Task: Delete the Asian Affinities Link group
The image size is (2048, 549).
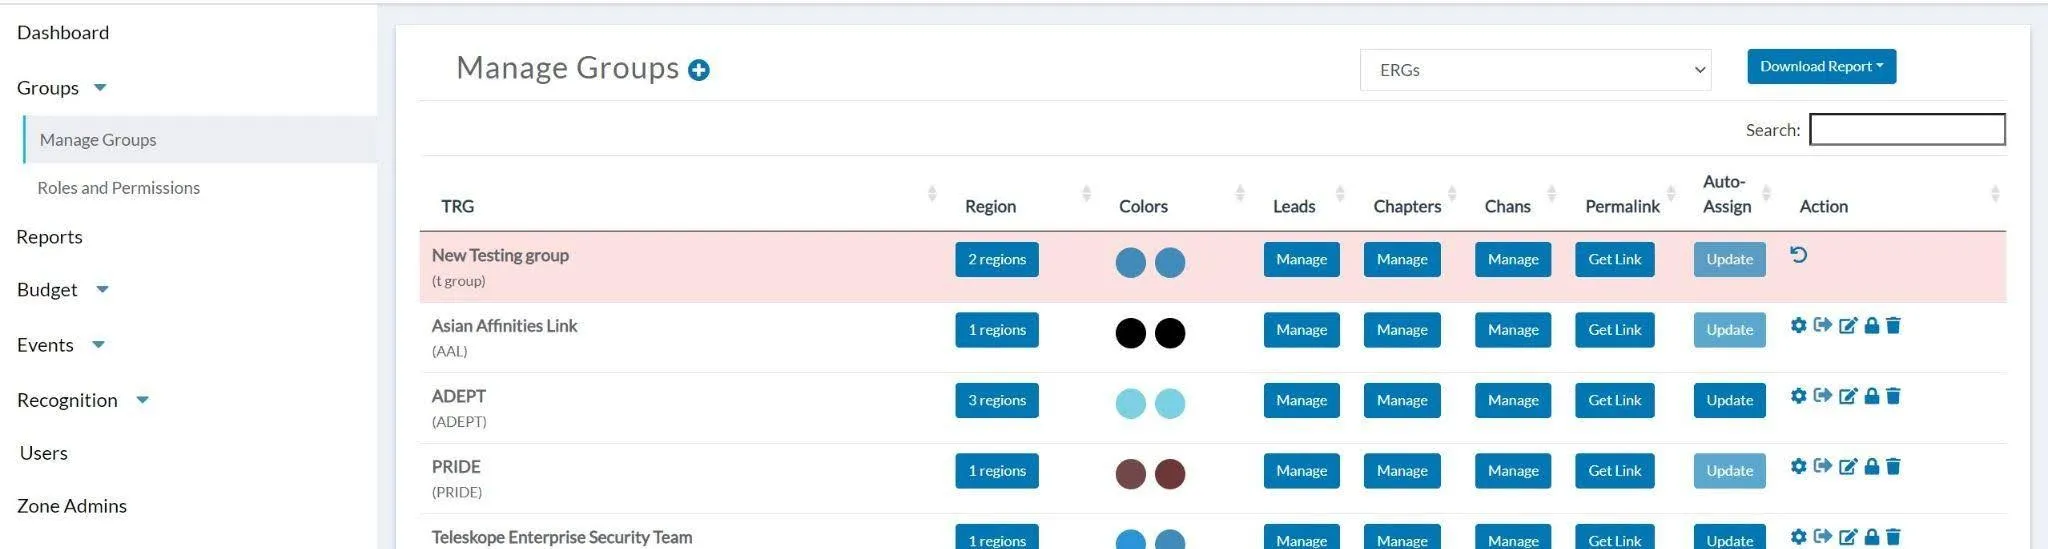Action: pos(1893,325)
